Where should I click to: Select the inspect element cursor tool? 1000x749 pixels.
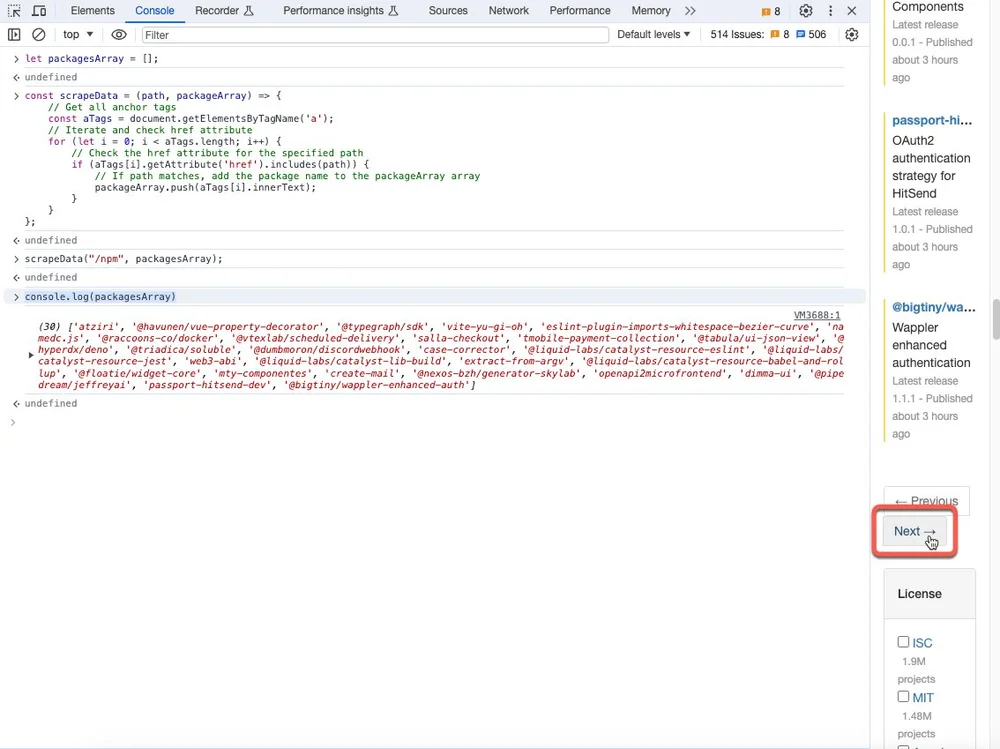point(14,11)
